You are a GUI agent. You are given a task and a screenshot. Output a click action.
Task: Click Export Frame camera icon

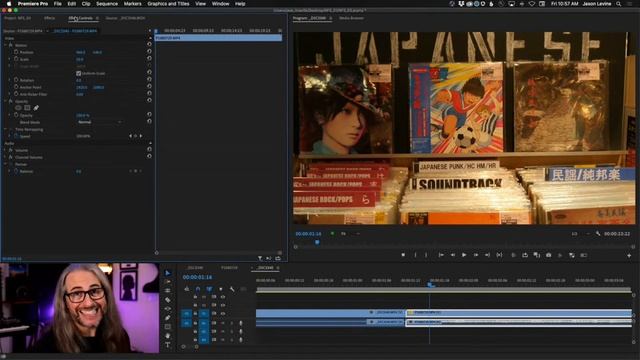[x=549, y=255]
